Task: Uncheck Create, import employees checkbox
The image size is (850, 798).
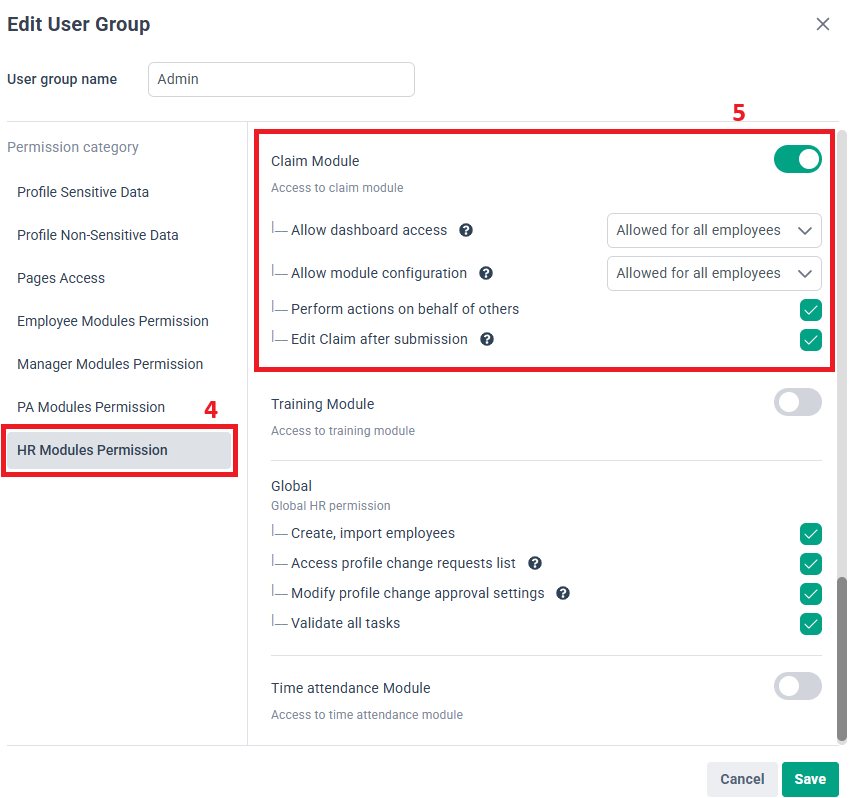Action: click(810, 534)
